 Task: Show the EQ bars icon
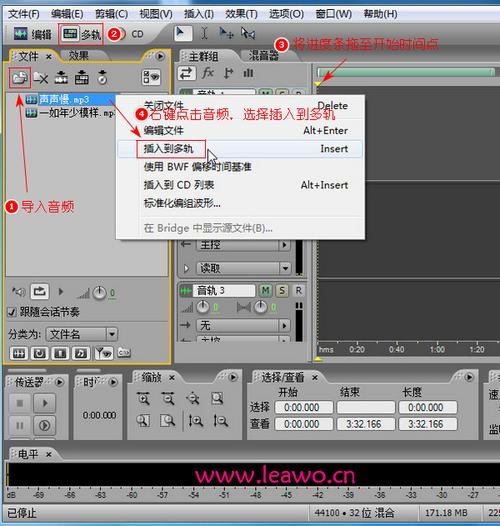click(248, 73)
